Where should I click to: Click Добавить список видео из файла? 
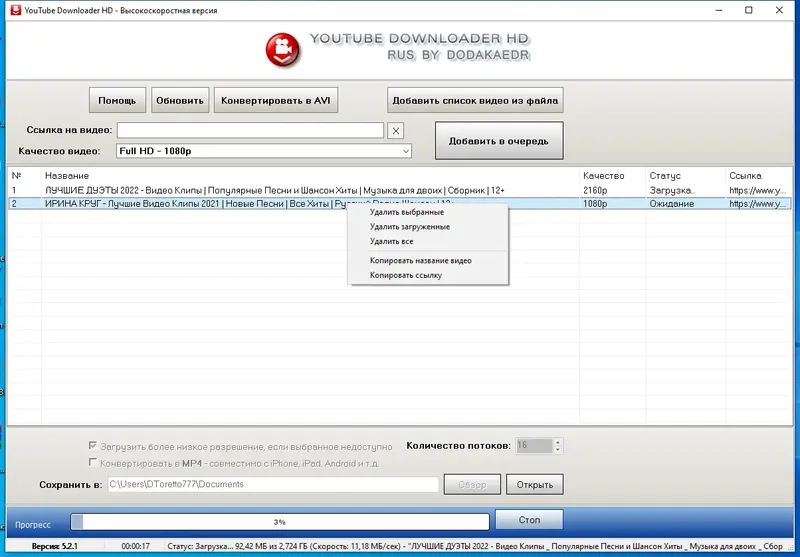tap(475, 100)
